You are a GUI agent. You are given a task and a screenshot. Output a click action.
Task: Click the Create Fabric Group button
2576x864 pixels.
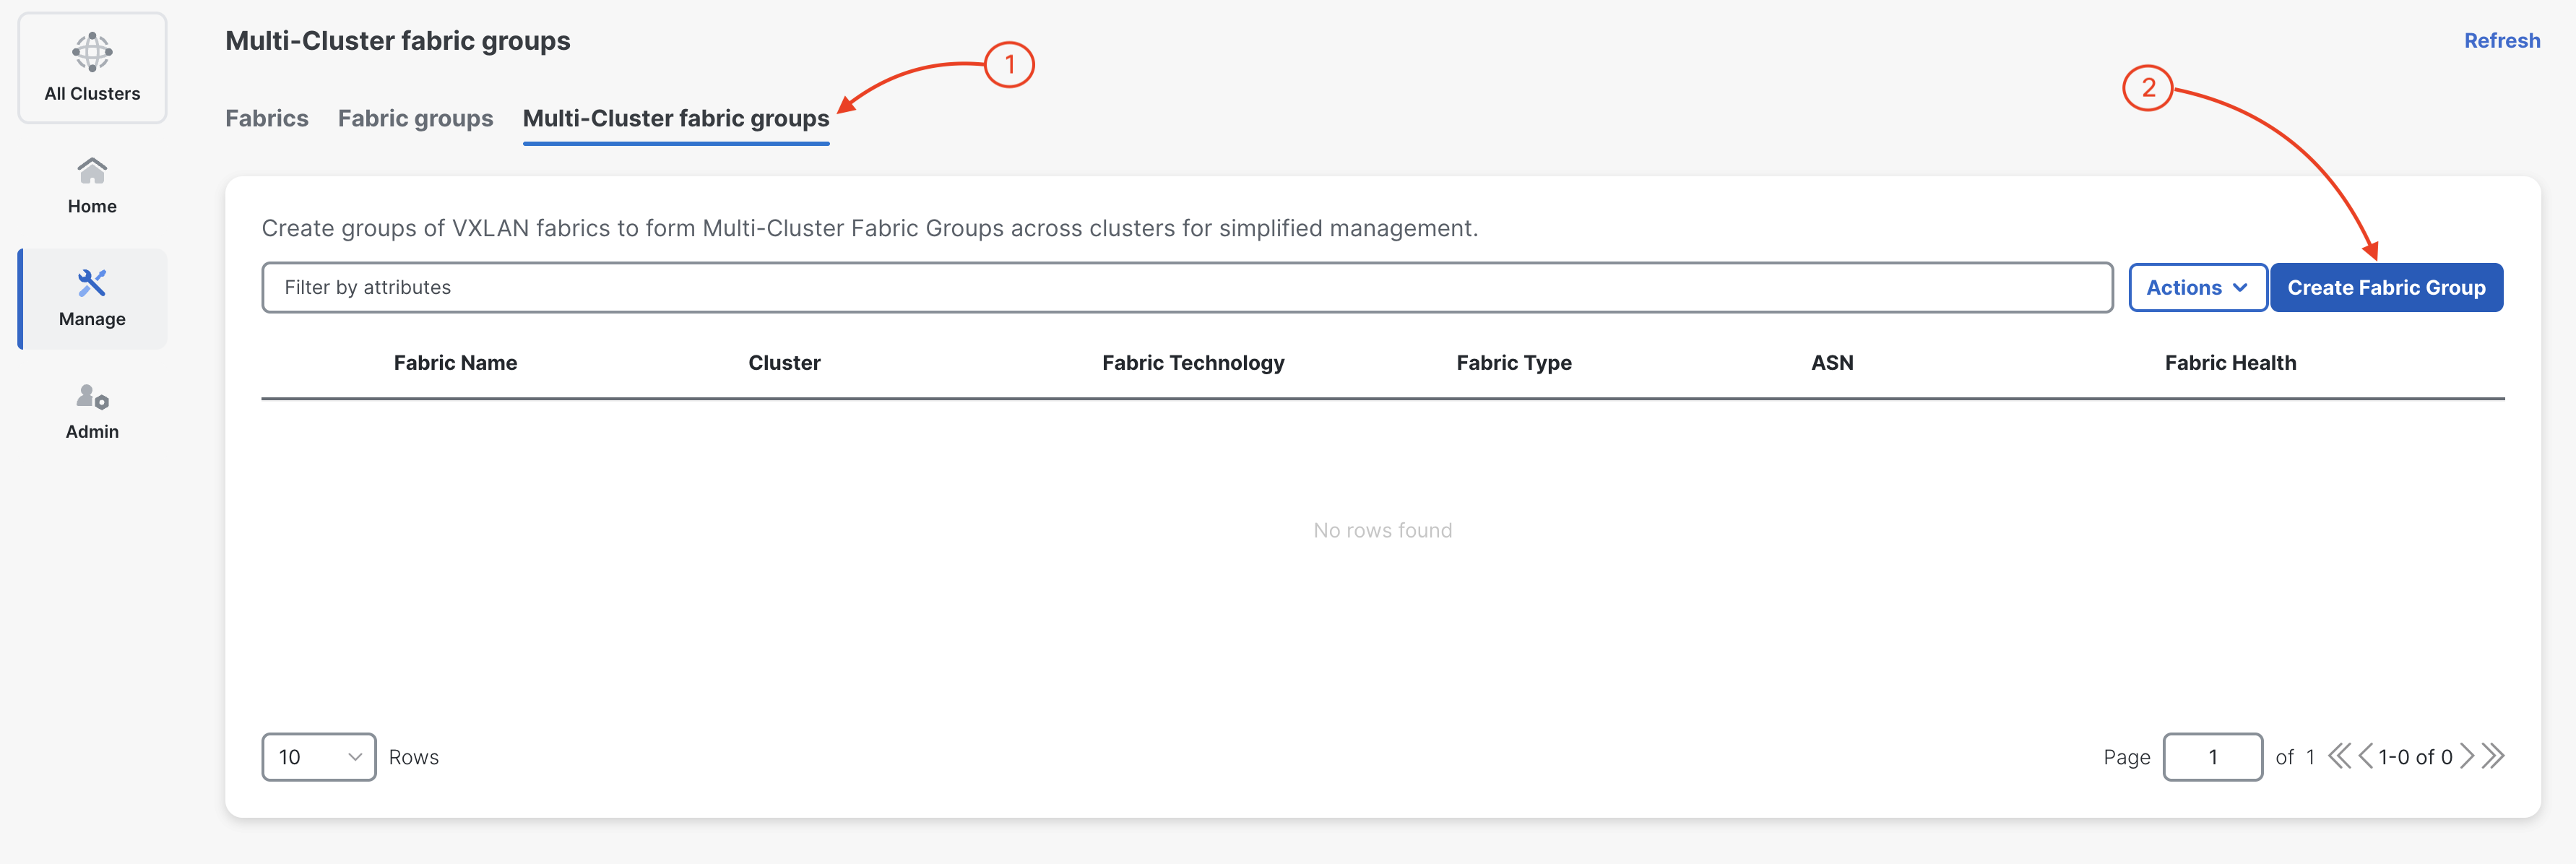2386,288
